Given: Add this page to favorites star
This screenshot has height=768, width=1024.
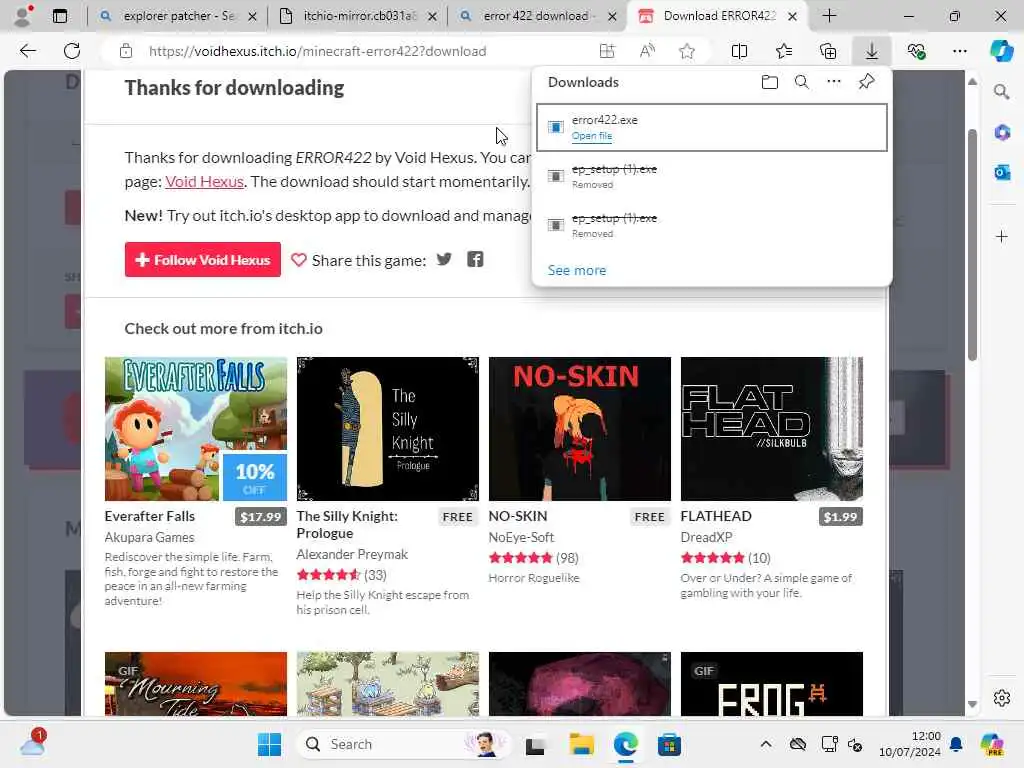Looking at the screenshot, I should pos(686,51).
